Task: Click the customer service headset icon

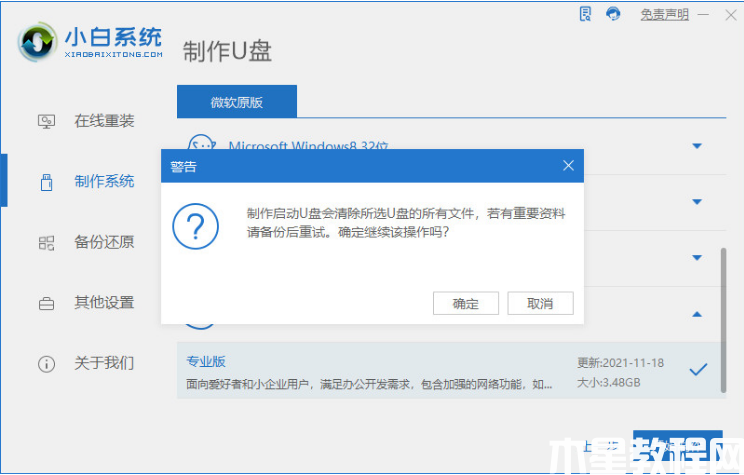Action: click(613, 14)
